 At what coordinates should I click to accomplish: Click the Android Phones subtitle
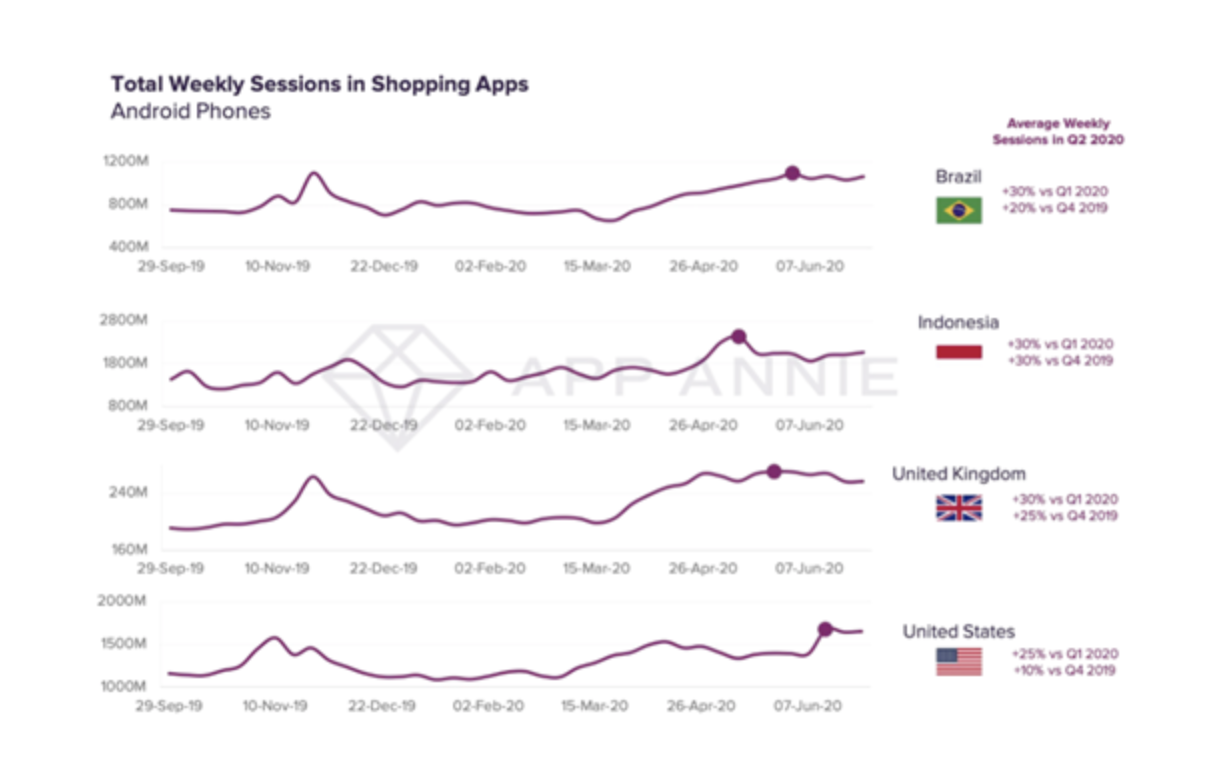click(191, 111)
